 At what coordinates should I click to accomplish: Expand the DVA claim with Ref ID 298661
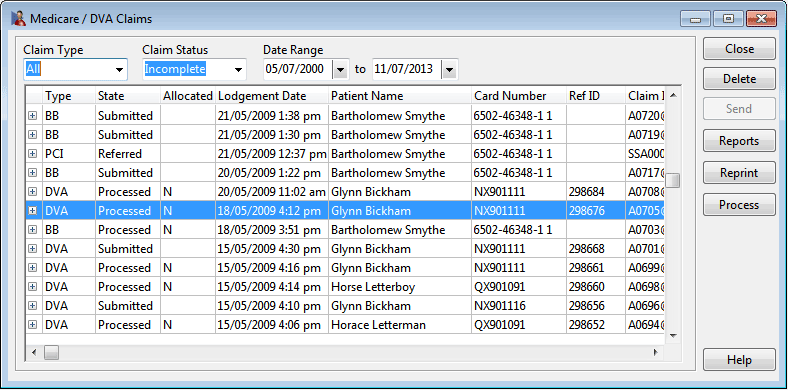point(33,268)
